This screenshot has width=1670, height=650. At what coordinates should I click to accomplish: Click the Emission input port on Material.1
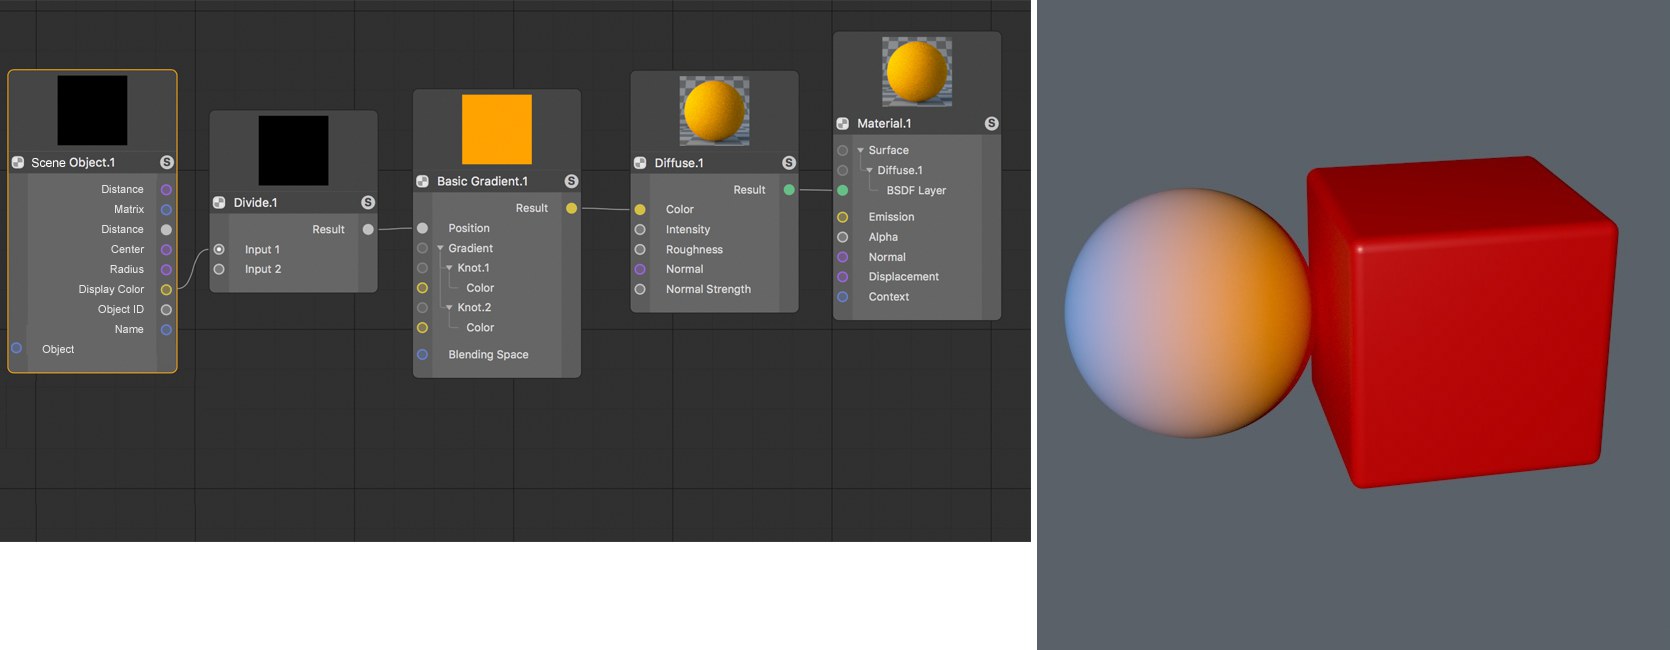(x=843, y=217)
